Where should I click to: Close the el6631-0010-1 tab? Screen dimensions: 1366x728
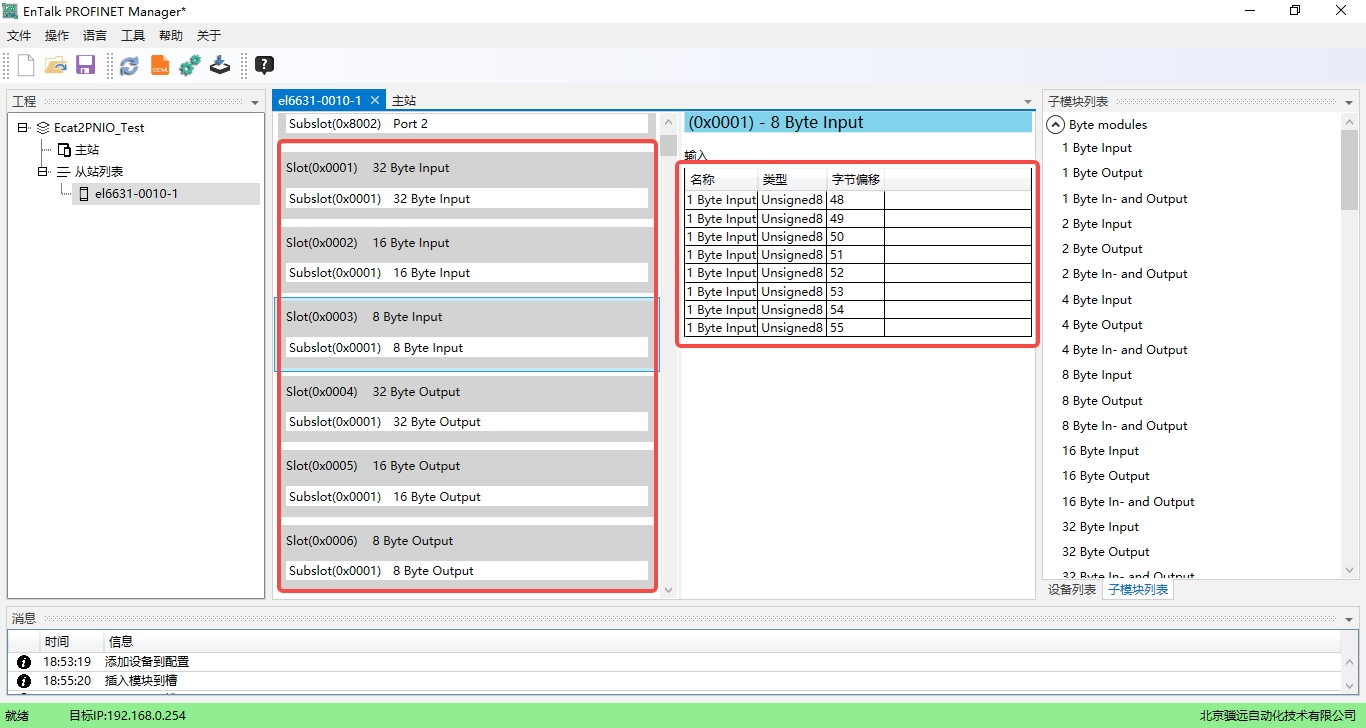[x=375, y=101]
